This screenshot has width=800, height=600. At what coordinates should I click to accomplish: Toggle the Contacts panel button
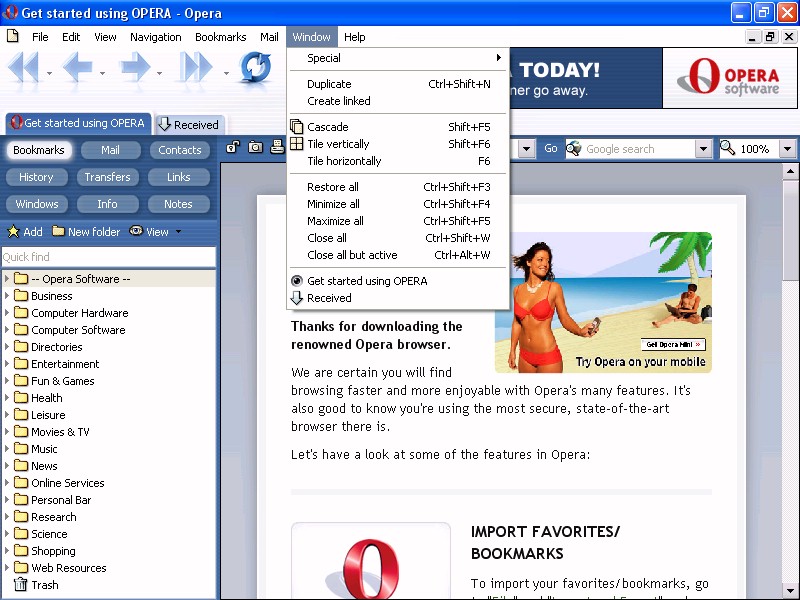[x=180, y=150]
